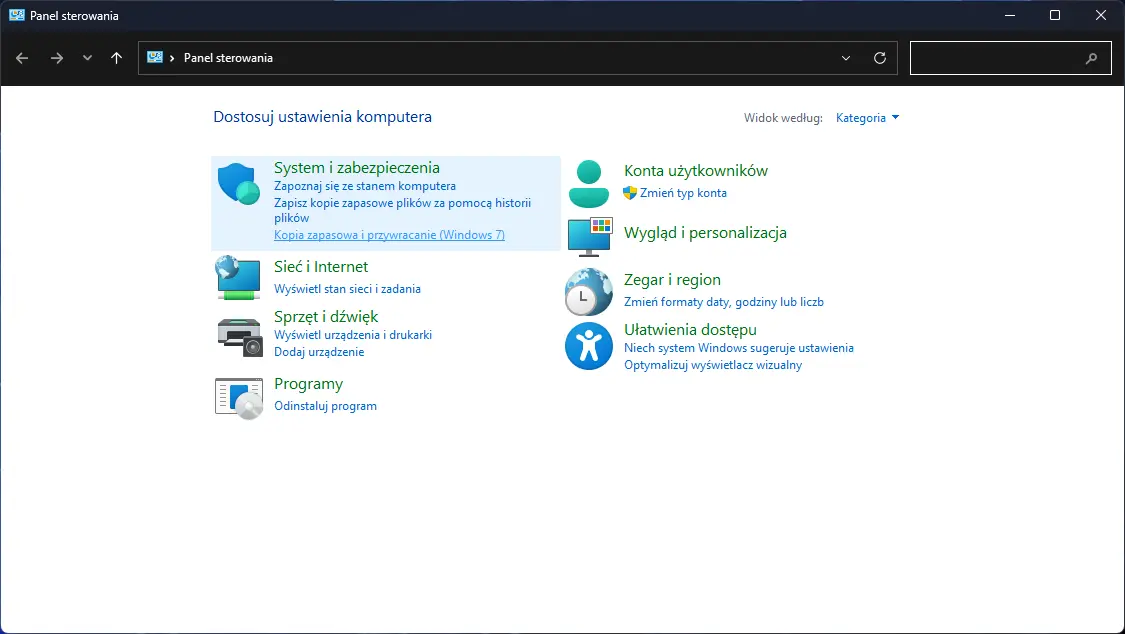
Task: Expand the Kategoria view dropdown
Action: coord(867,118)
